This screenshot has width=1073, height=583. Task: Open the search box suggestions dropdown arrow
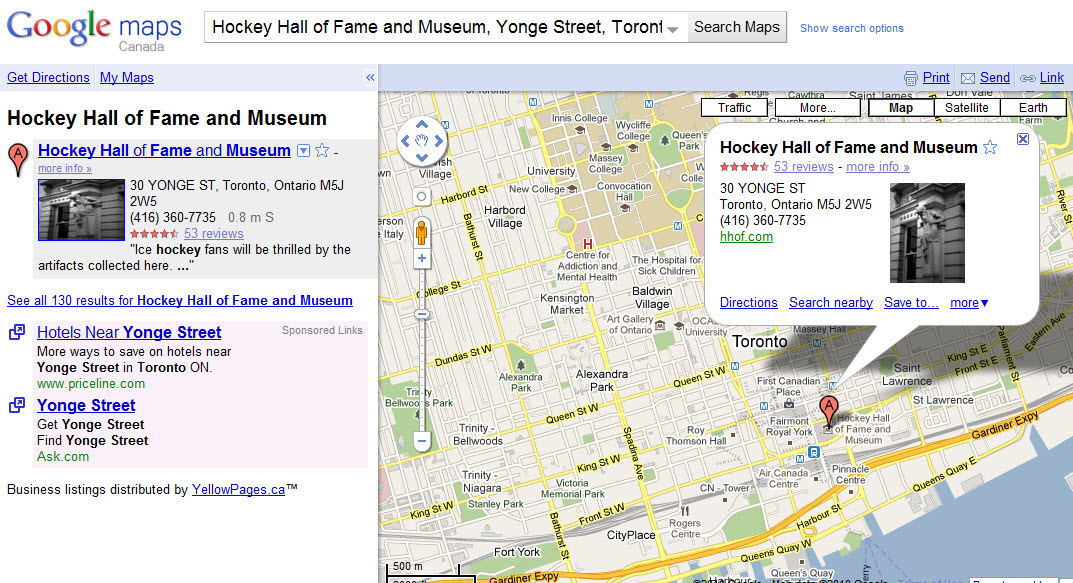pos(673,29)
